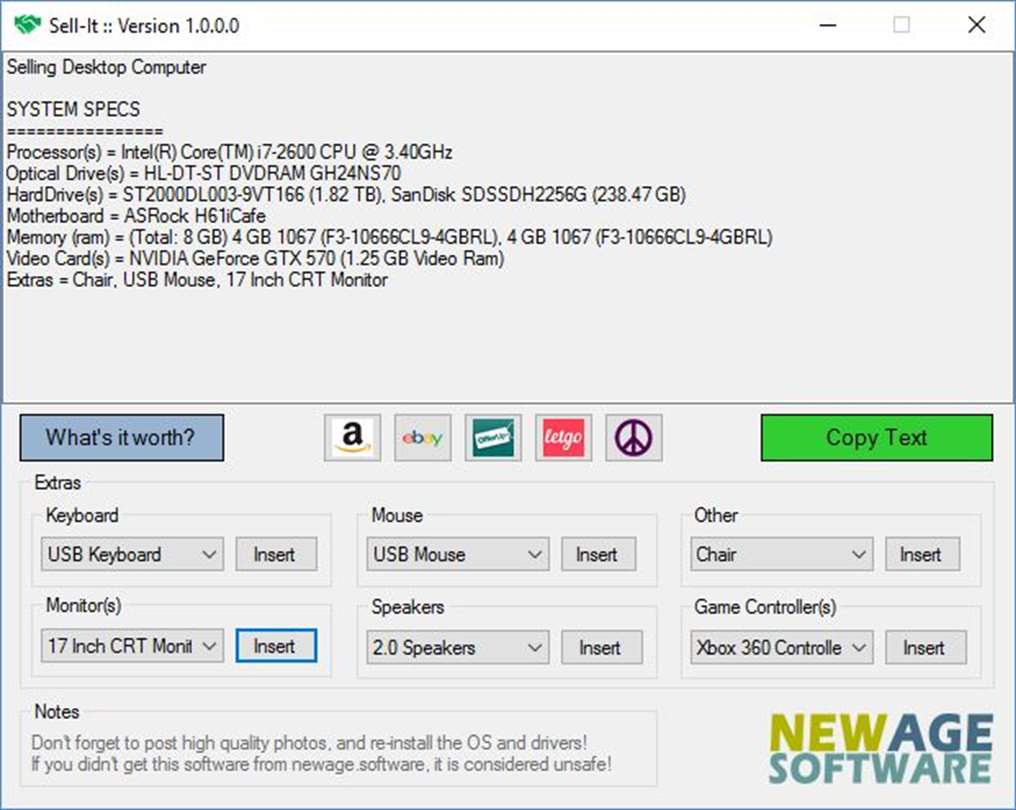Insert the Xbox 360 Controller extra
1016x810 pixels.
pos(926,647)
